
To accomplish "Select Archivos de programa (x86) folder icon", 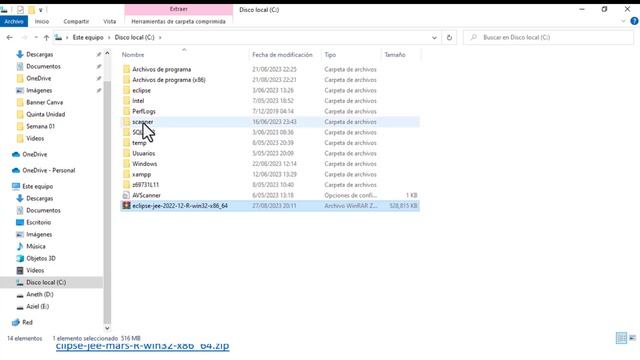I will [127, 80].
